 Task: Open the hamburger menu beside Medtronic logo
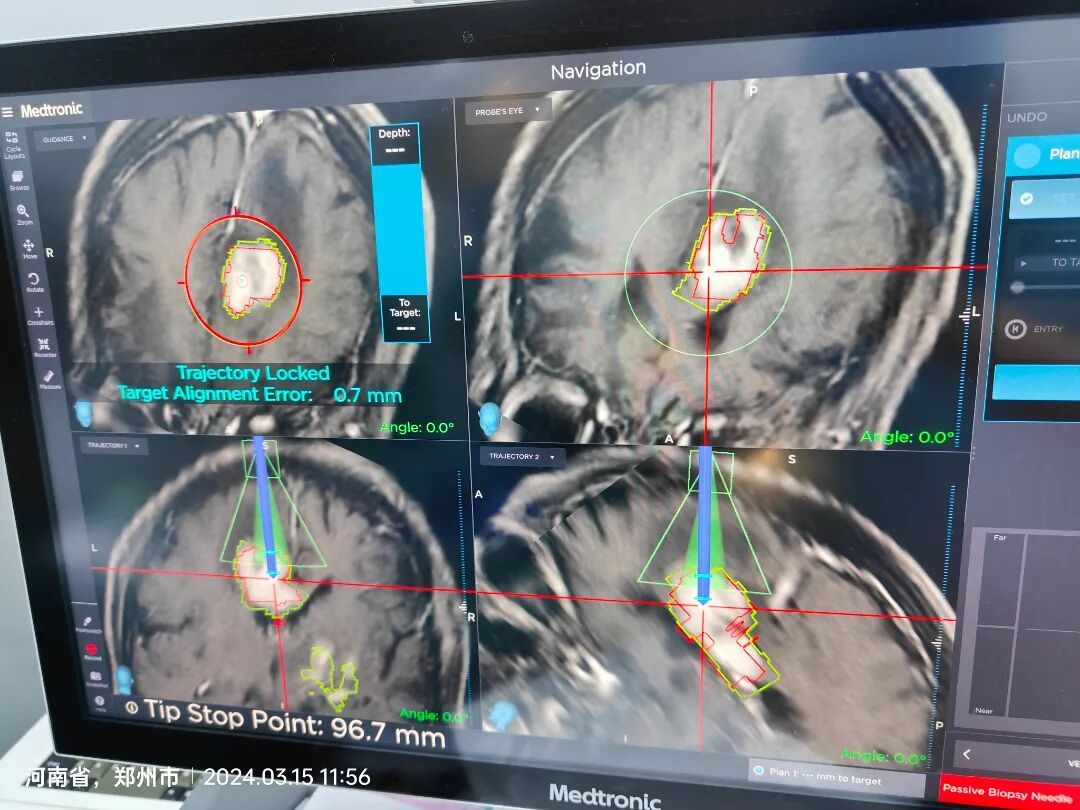tap(8, 112)
